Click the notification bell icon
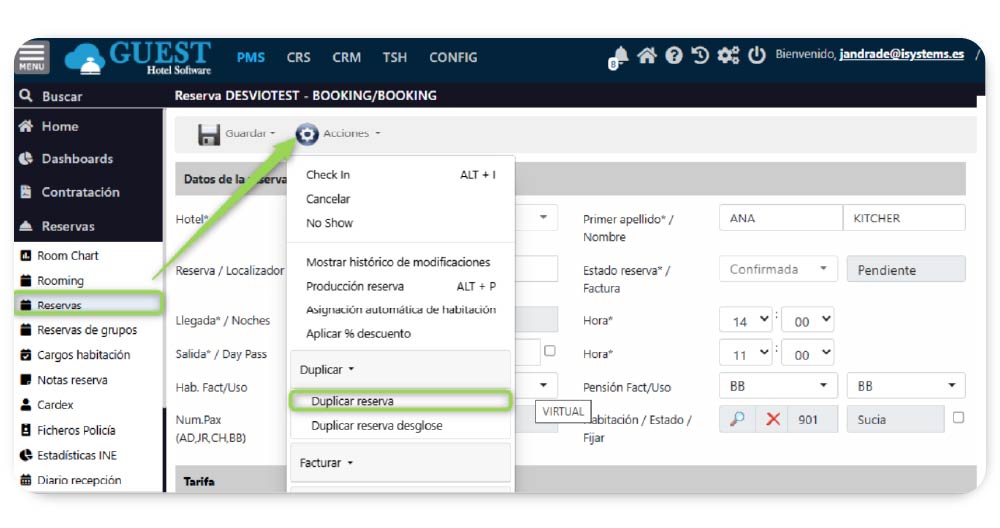 click(x=619, y=57)
